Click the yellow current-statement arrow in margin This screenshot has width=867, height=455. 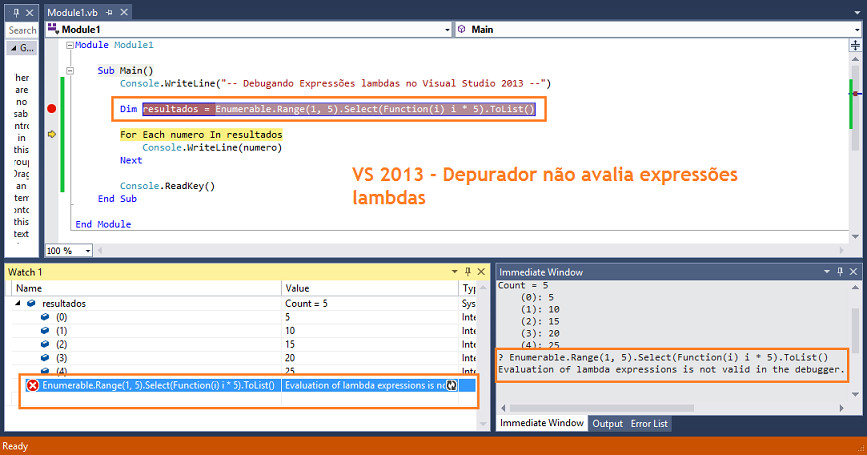(52, 134)
